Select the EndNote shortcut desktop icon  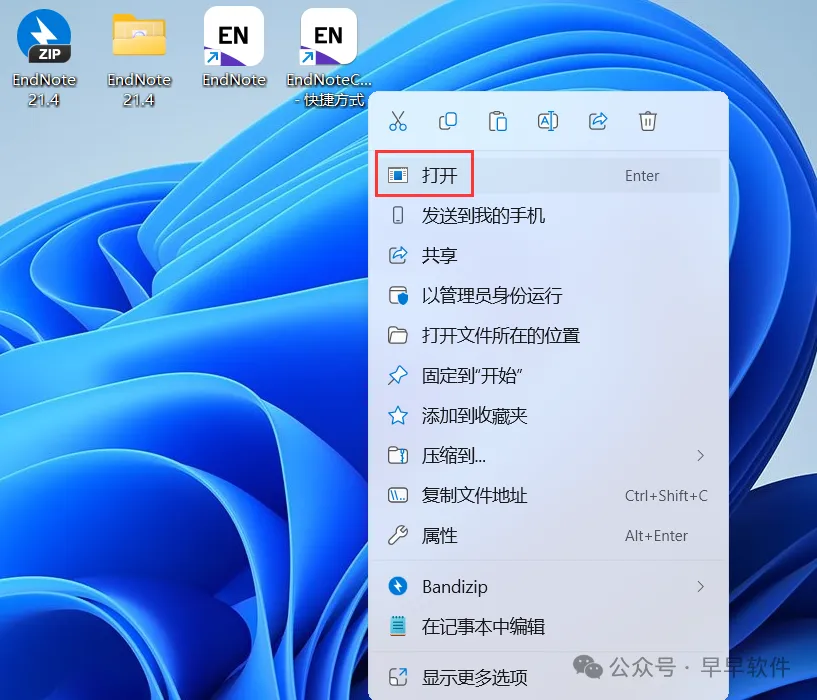point(234,47)
